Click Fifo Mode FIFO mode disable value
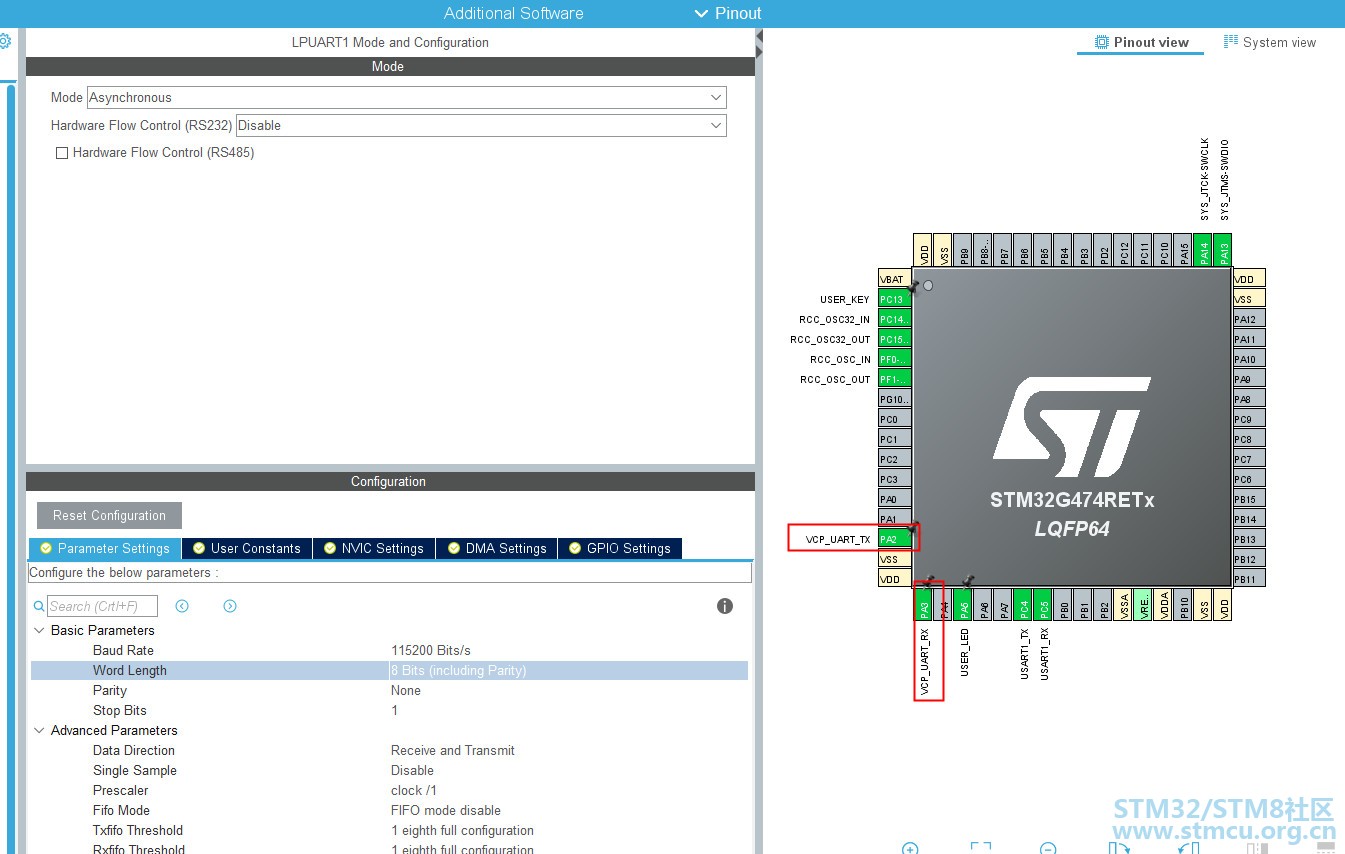This screenshot has height=854, width=1345. [x=446, y=811]
